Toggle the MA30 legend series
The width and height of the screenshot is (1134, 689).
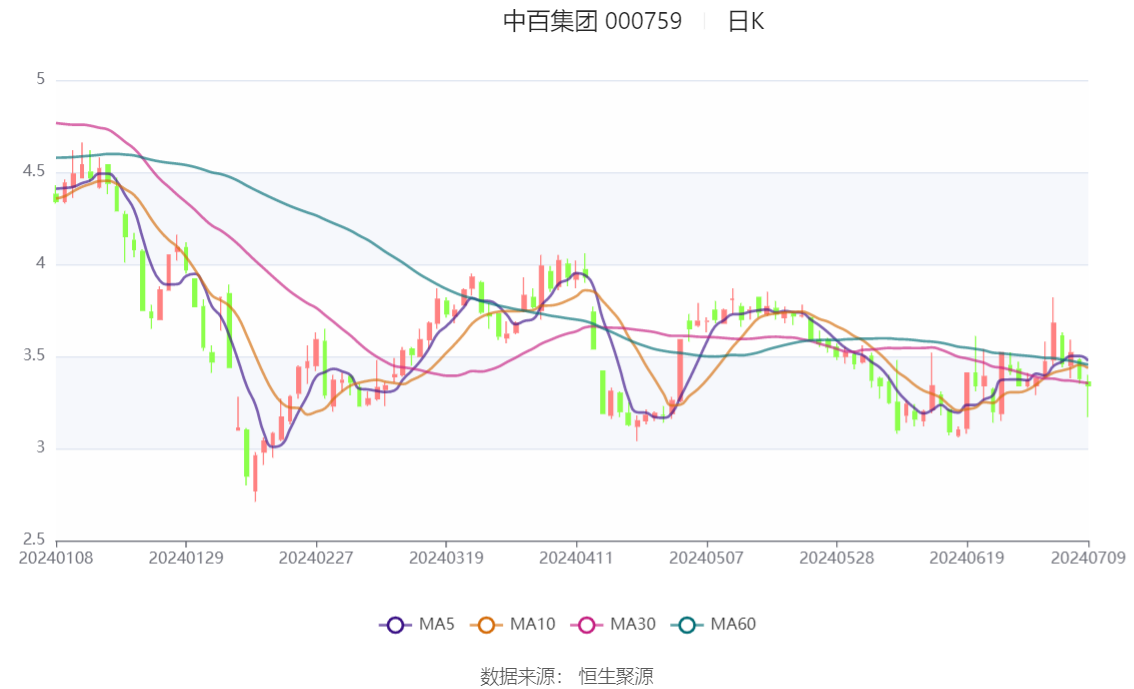click(x=613, y=624)
